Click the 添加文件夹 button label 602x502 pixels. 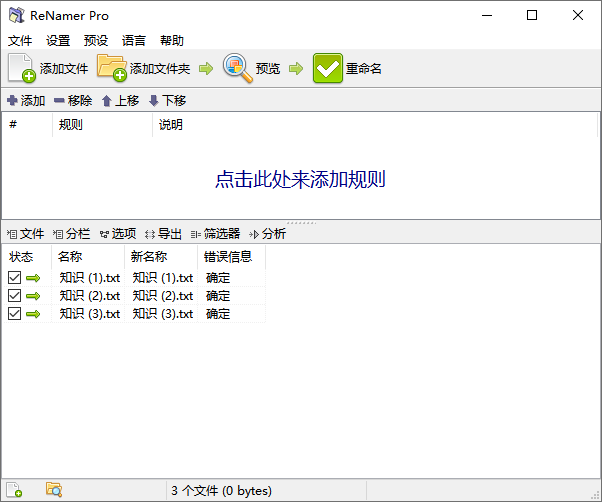[160, 69]
